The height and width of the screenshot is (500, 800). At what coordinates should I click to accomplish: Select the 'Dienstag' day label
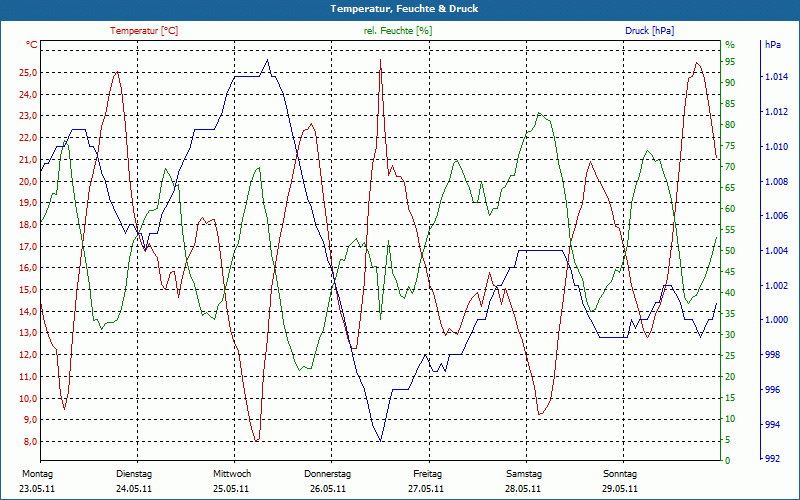[x=134, y=474]
